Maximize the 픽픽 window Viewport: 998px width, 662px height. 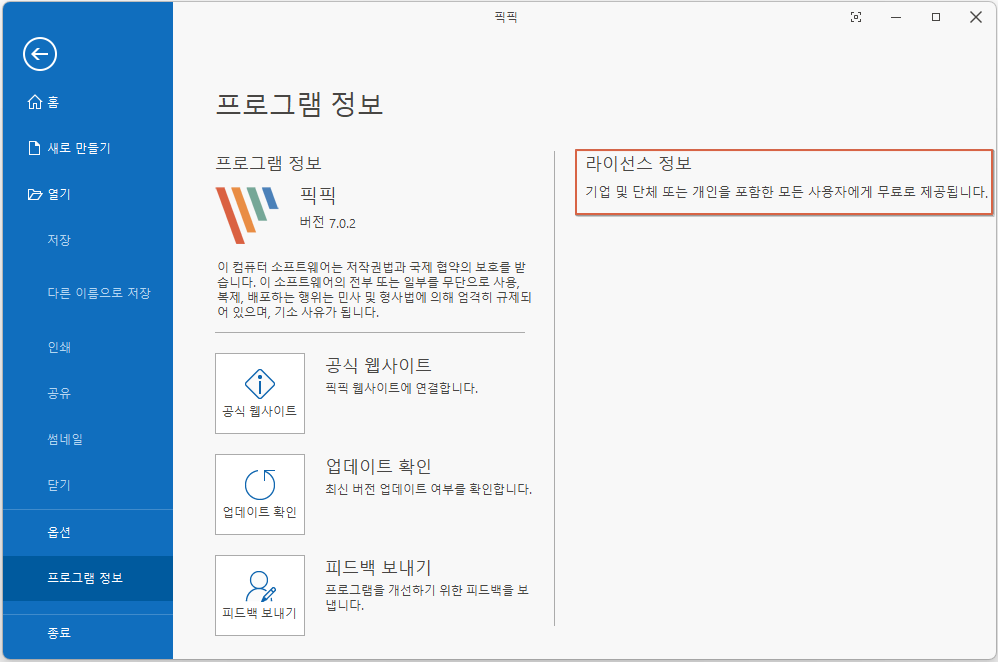point(936,17)
